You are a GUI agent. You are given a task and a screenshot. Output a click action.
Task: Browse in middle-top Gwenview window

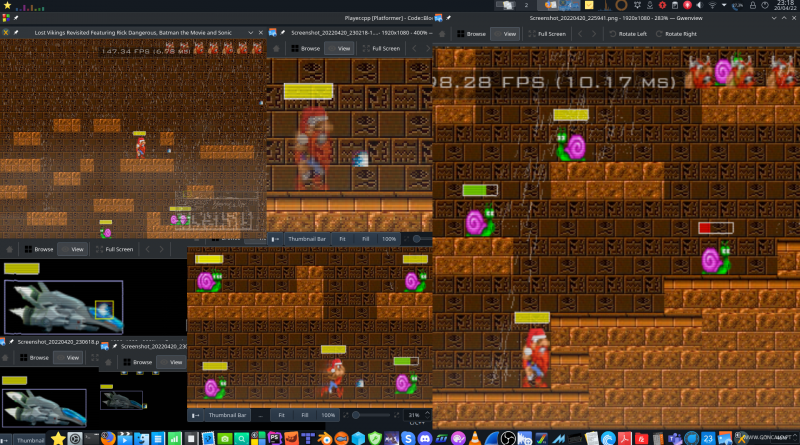click(305, 48)
